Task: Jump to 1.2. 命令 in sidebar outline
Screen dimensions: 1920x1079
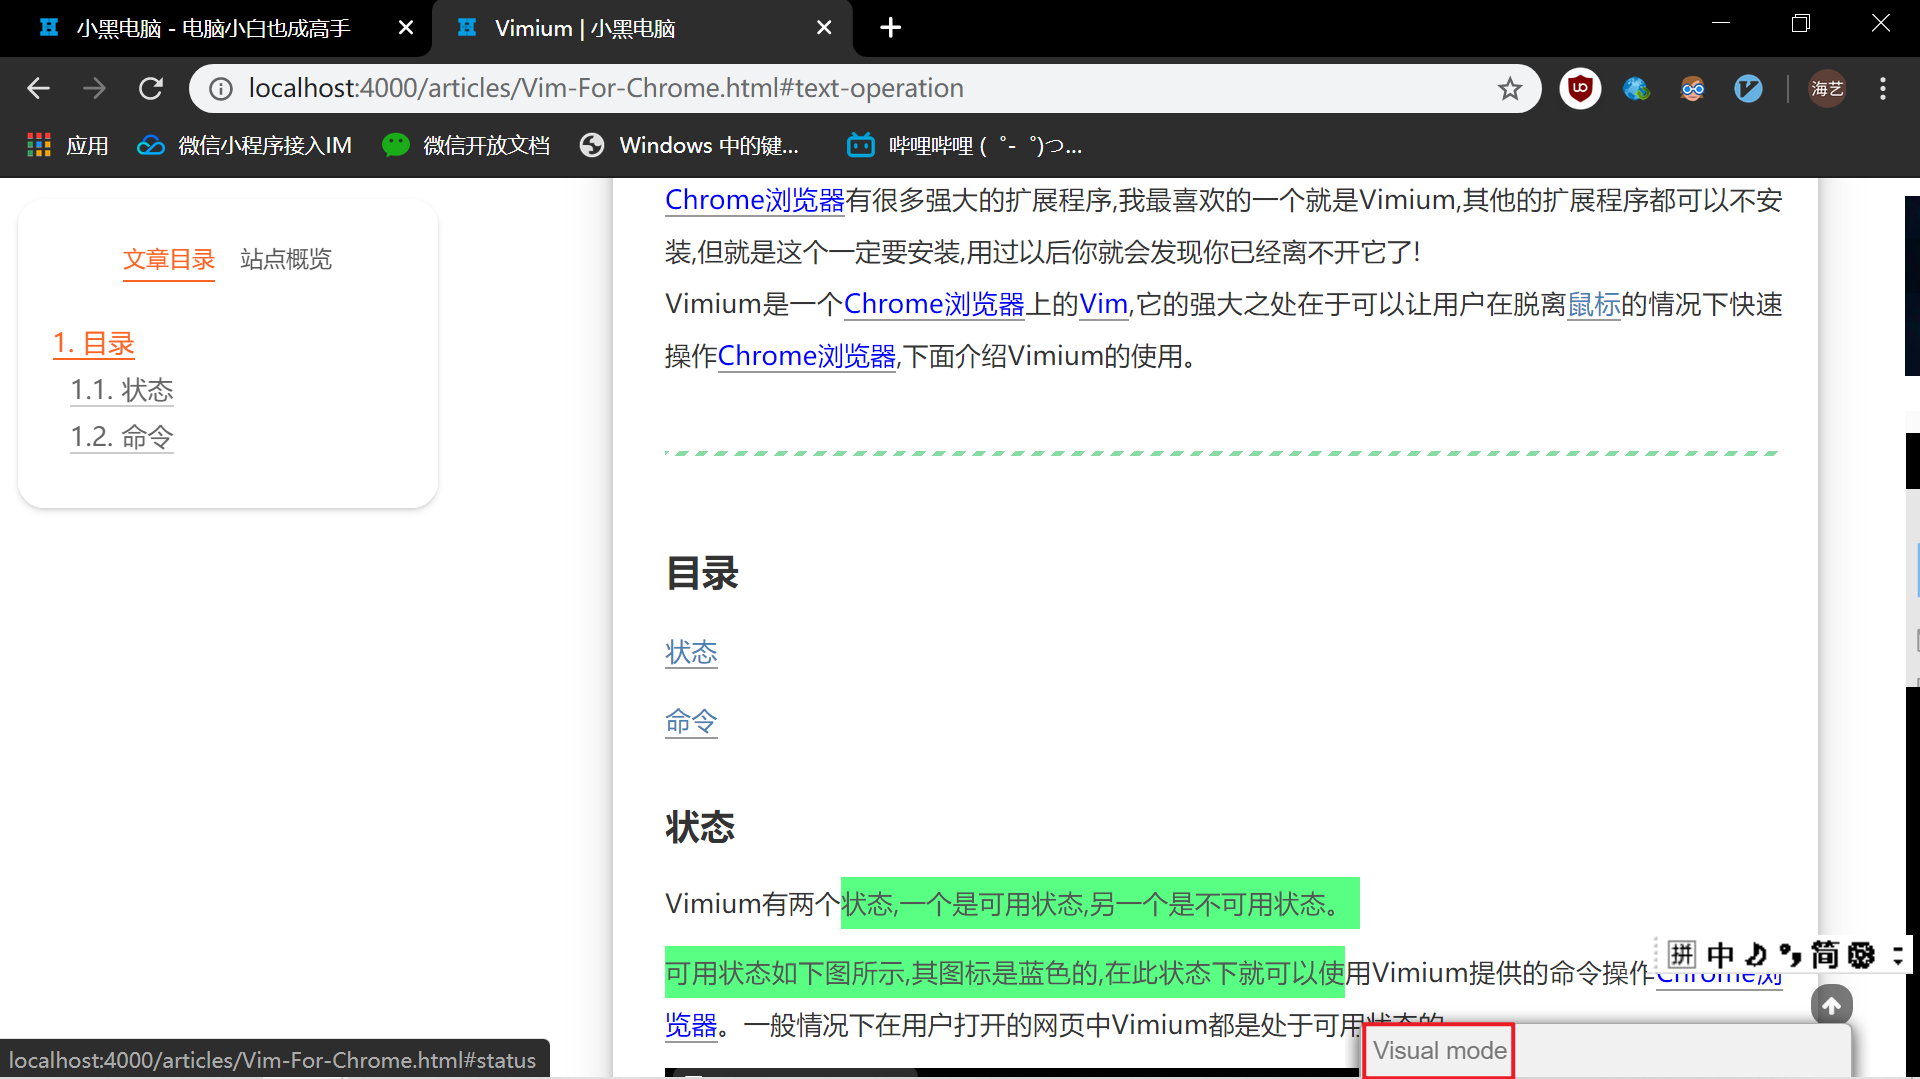Action: click(x=122, y=437)
